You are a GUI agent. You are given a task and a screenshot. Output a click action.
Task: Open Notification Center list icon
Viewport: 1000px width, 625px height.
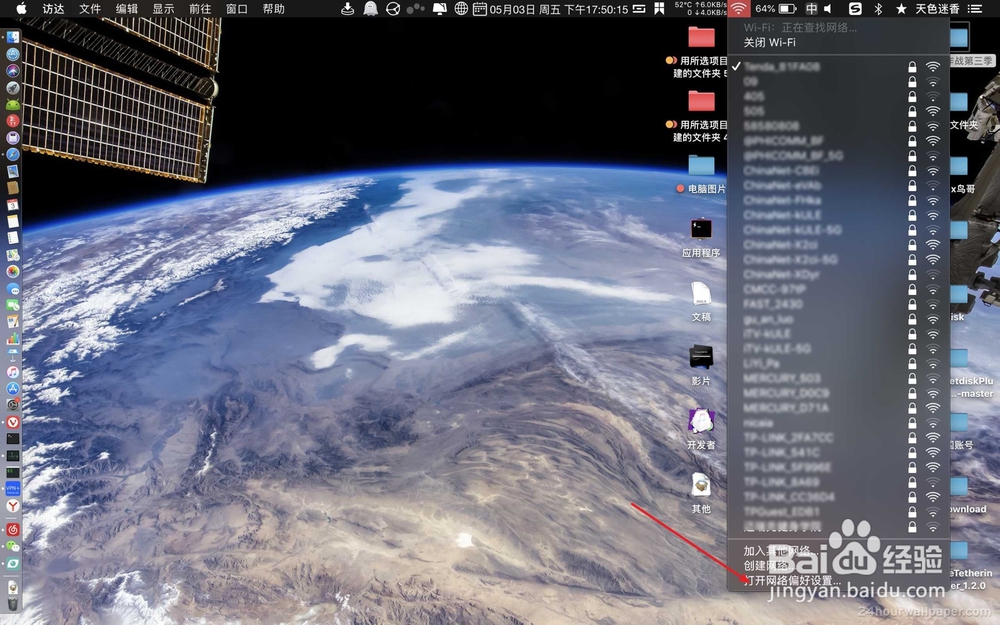tap(974, 8)
